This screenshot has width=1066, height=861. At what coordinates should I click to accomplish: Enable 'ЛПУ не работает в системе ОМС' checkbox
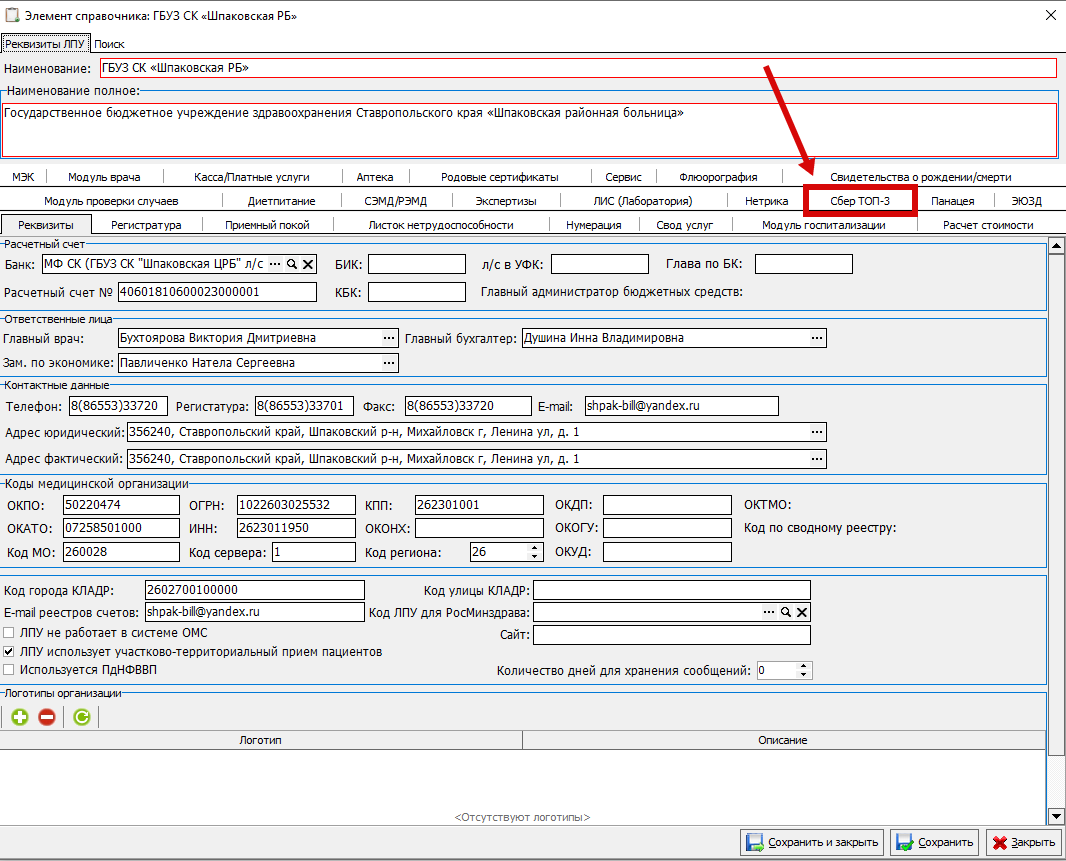(9, 633)
